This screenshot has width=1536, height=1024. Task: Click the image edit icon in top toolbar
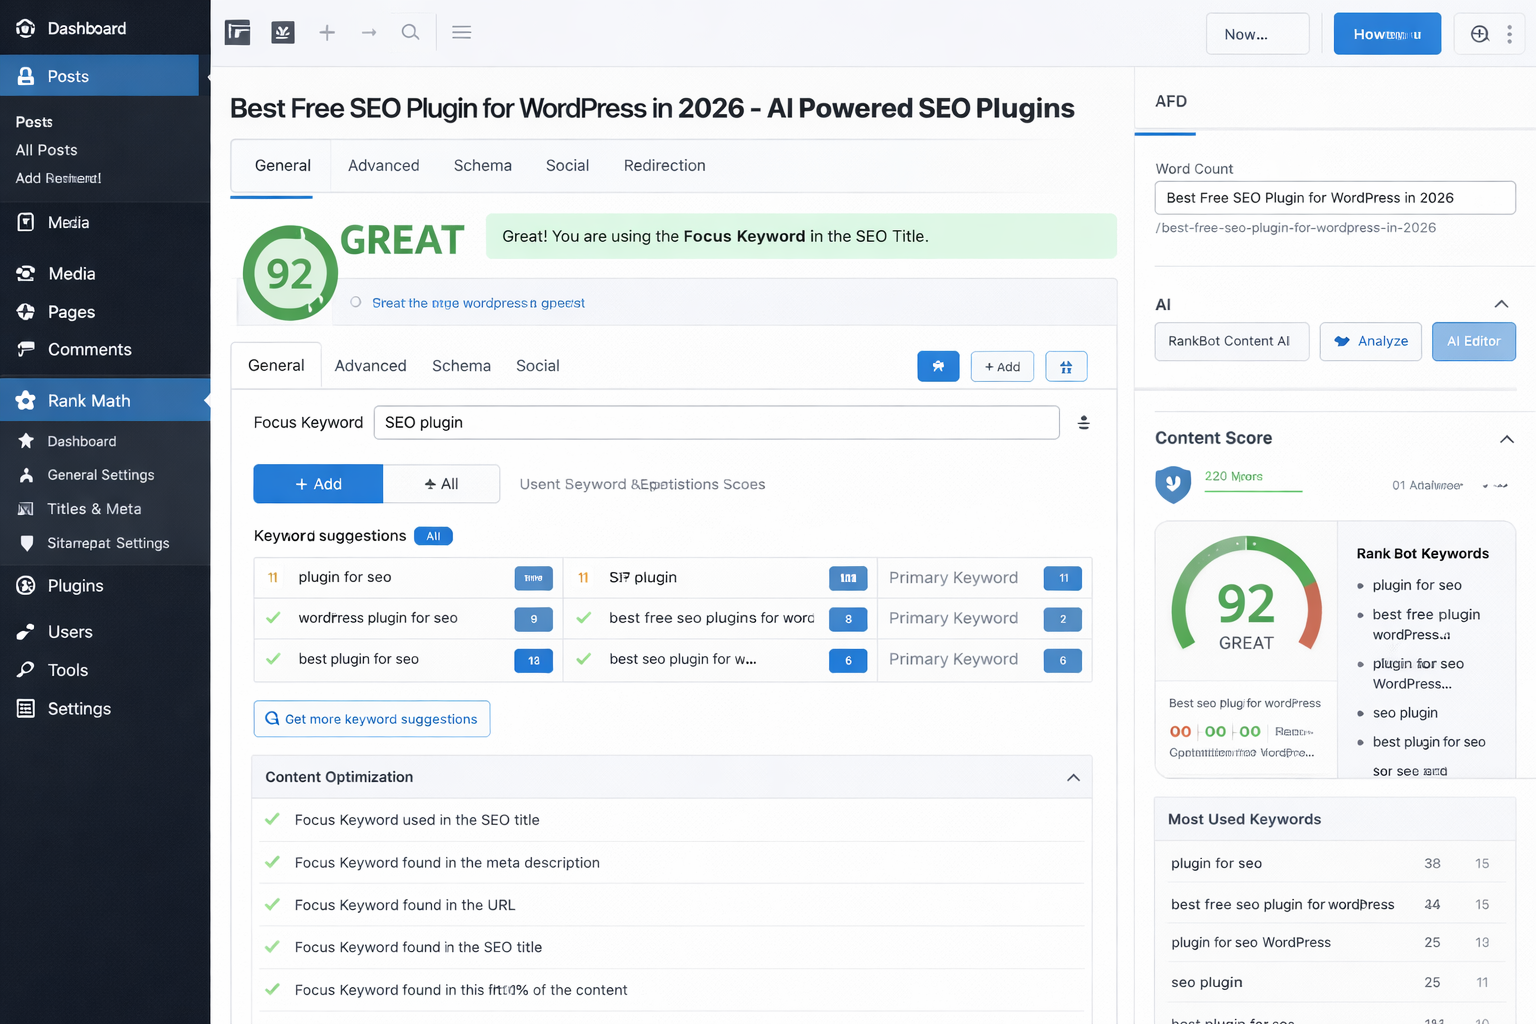tap(283, 32)
